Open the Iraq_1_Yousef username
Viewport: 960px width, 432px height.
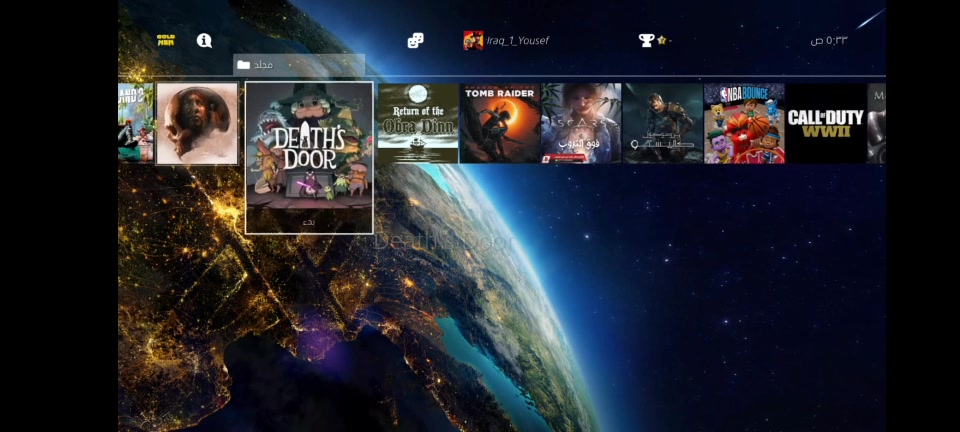pyautogui.click(x=518, y=41)
